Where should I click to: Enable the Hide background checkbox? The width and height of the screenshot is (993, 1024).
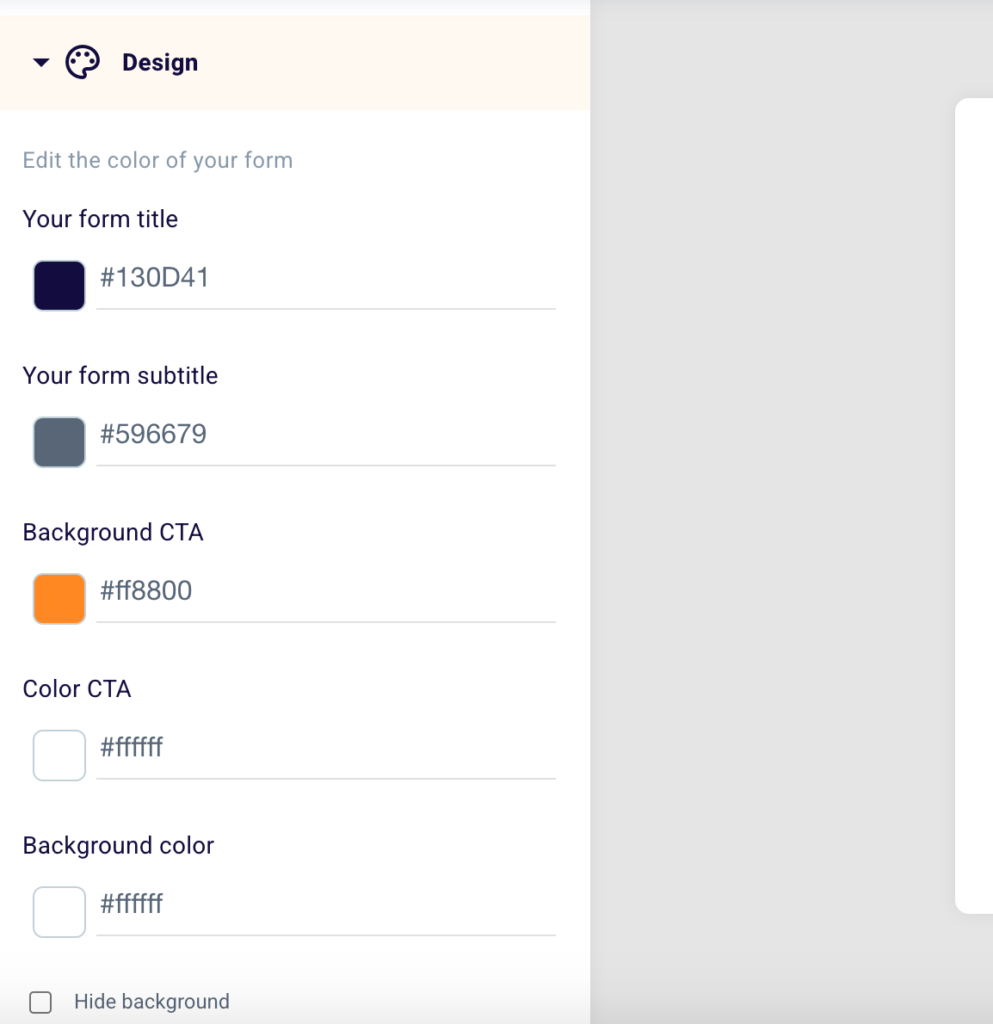pos(41,1002)
